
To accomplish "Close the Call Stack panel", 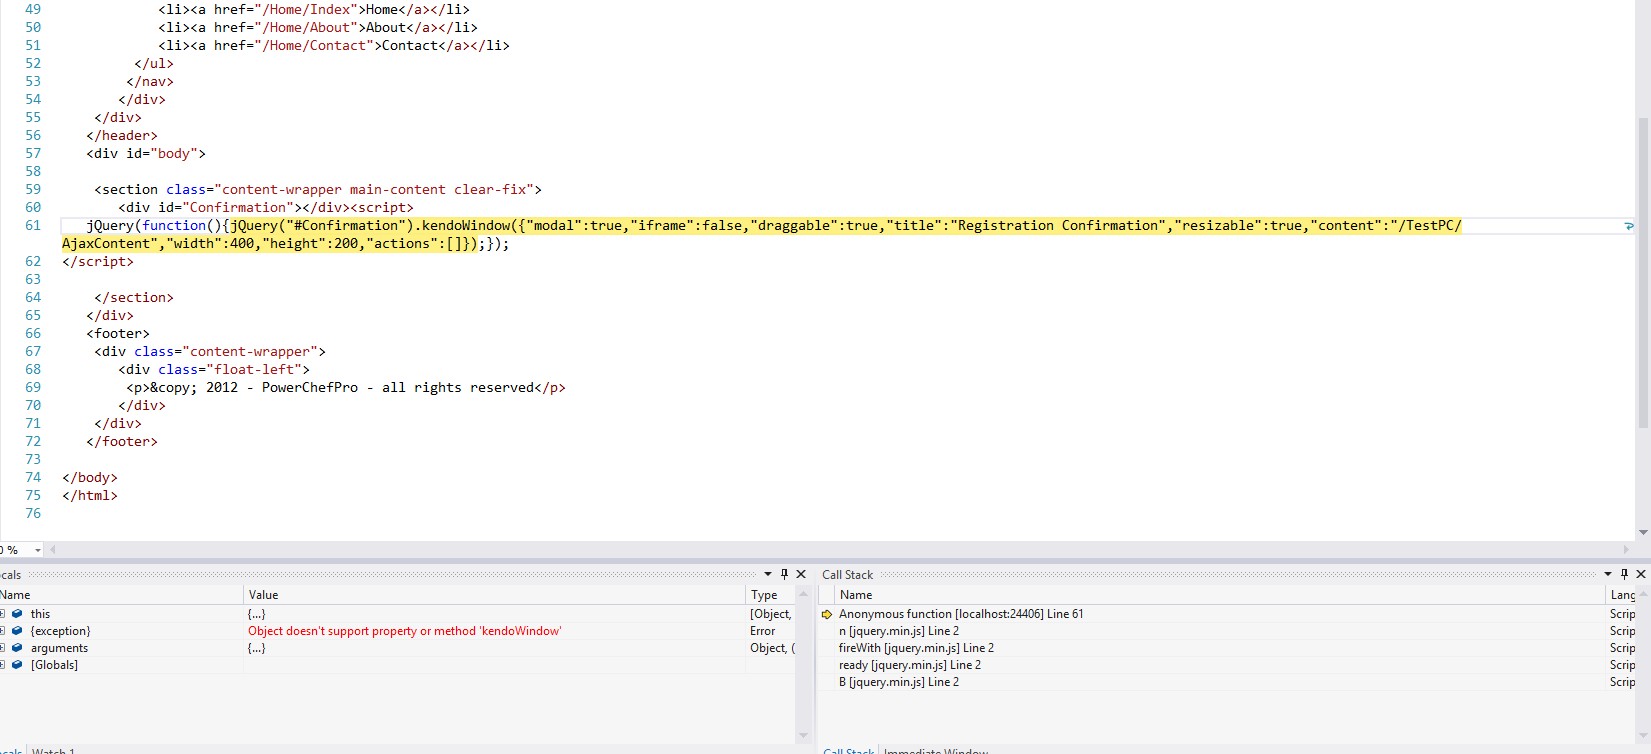I will point(1641,574).
